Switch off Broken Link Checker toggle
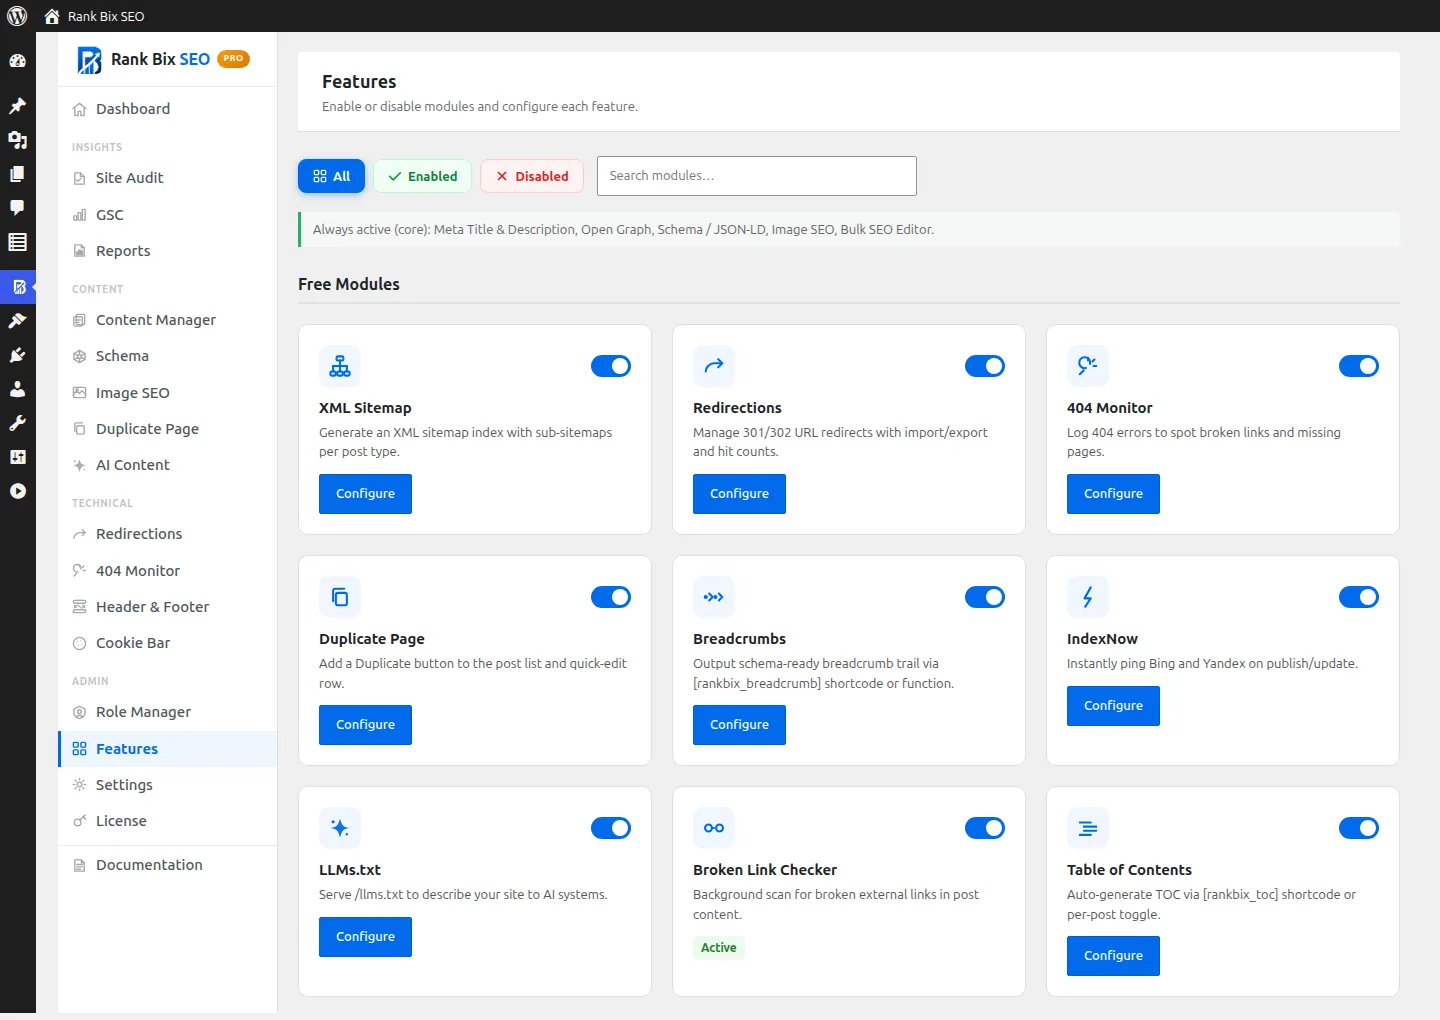The height and width of the screenshot is (1020, 1440). pyautogui.click(x=985, y=828)
